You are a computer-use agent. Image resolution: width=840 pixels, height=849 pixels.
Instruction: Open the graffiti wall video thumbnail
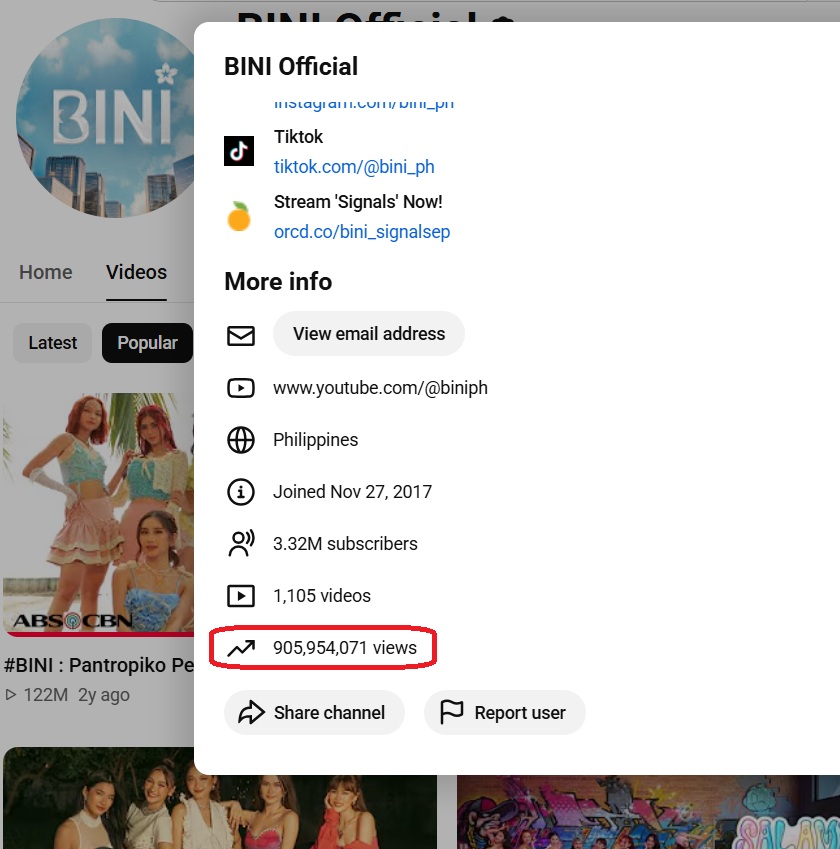click(648, 812)
